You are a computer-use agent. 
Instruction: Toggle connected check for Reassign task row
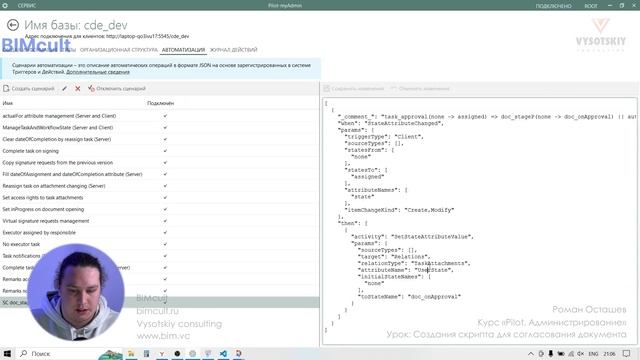pyautogui.click(x=165, y=186)
